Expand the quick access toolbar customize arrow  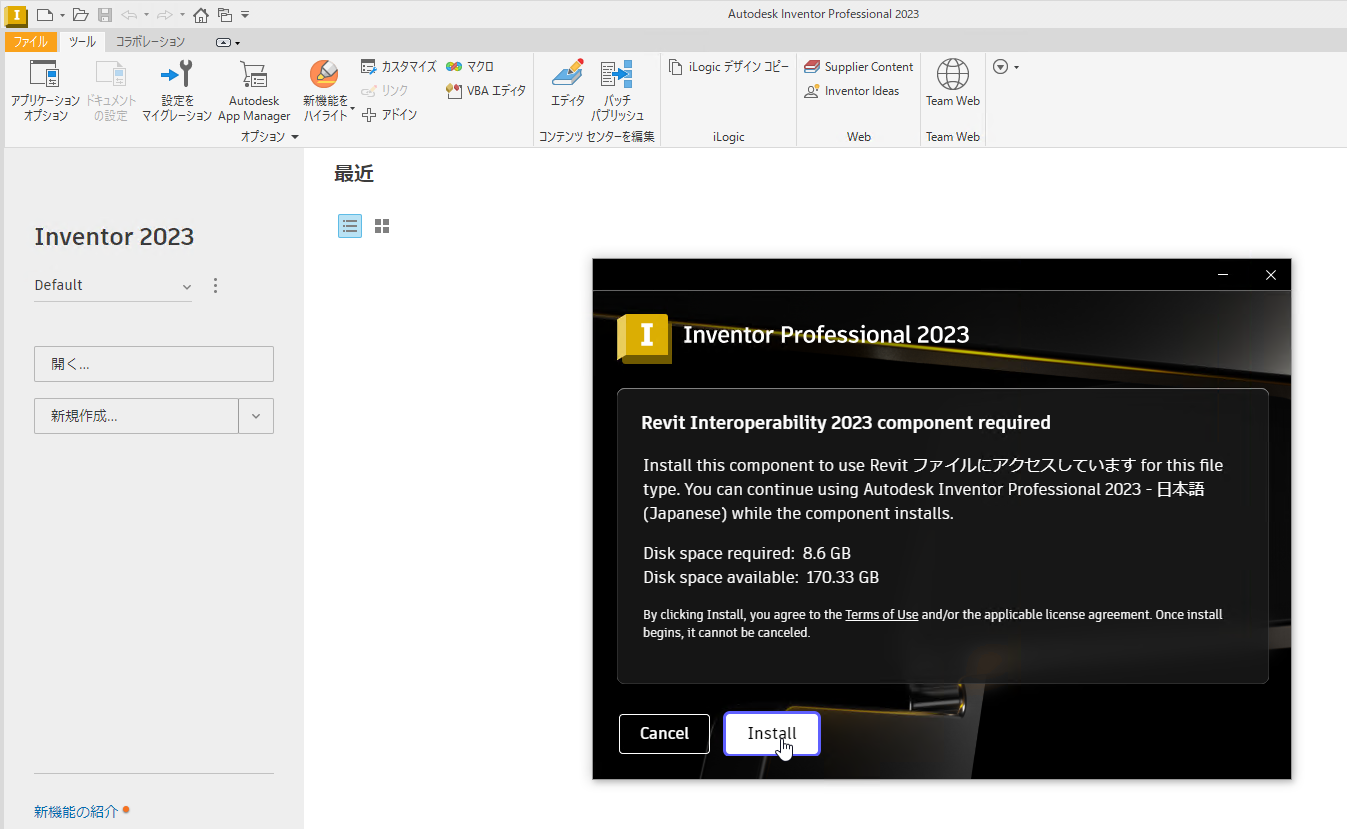[246, 15]
